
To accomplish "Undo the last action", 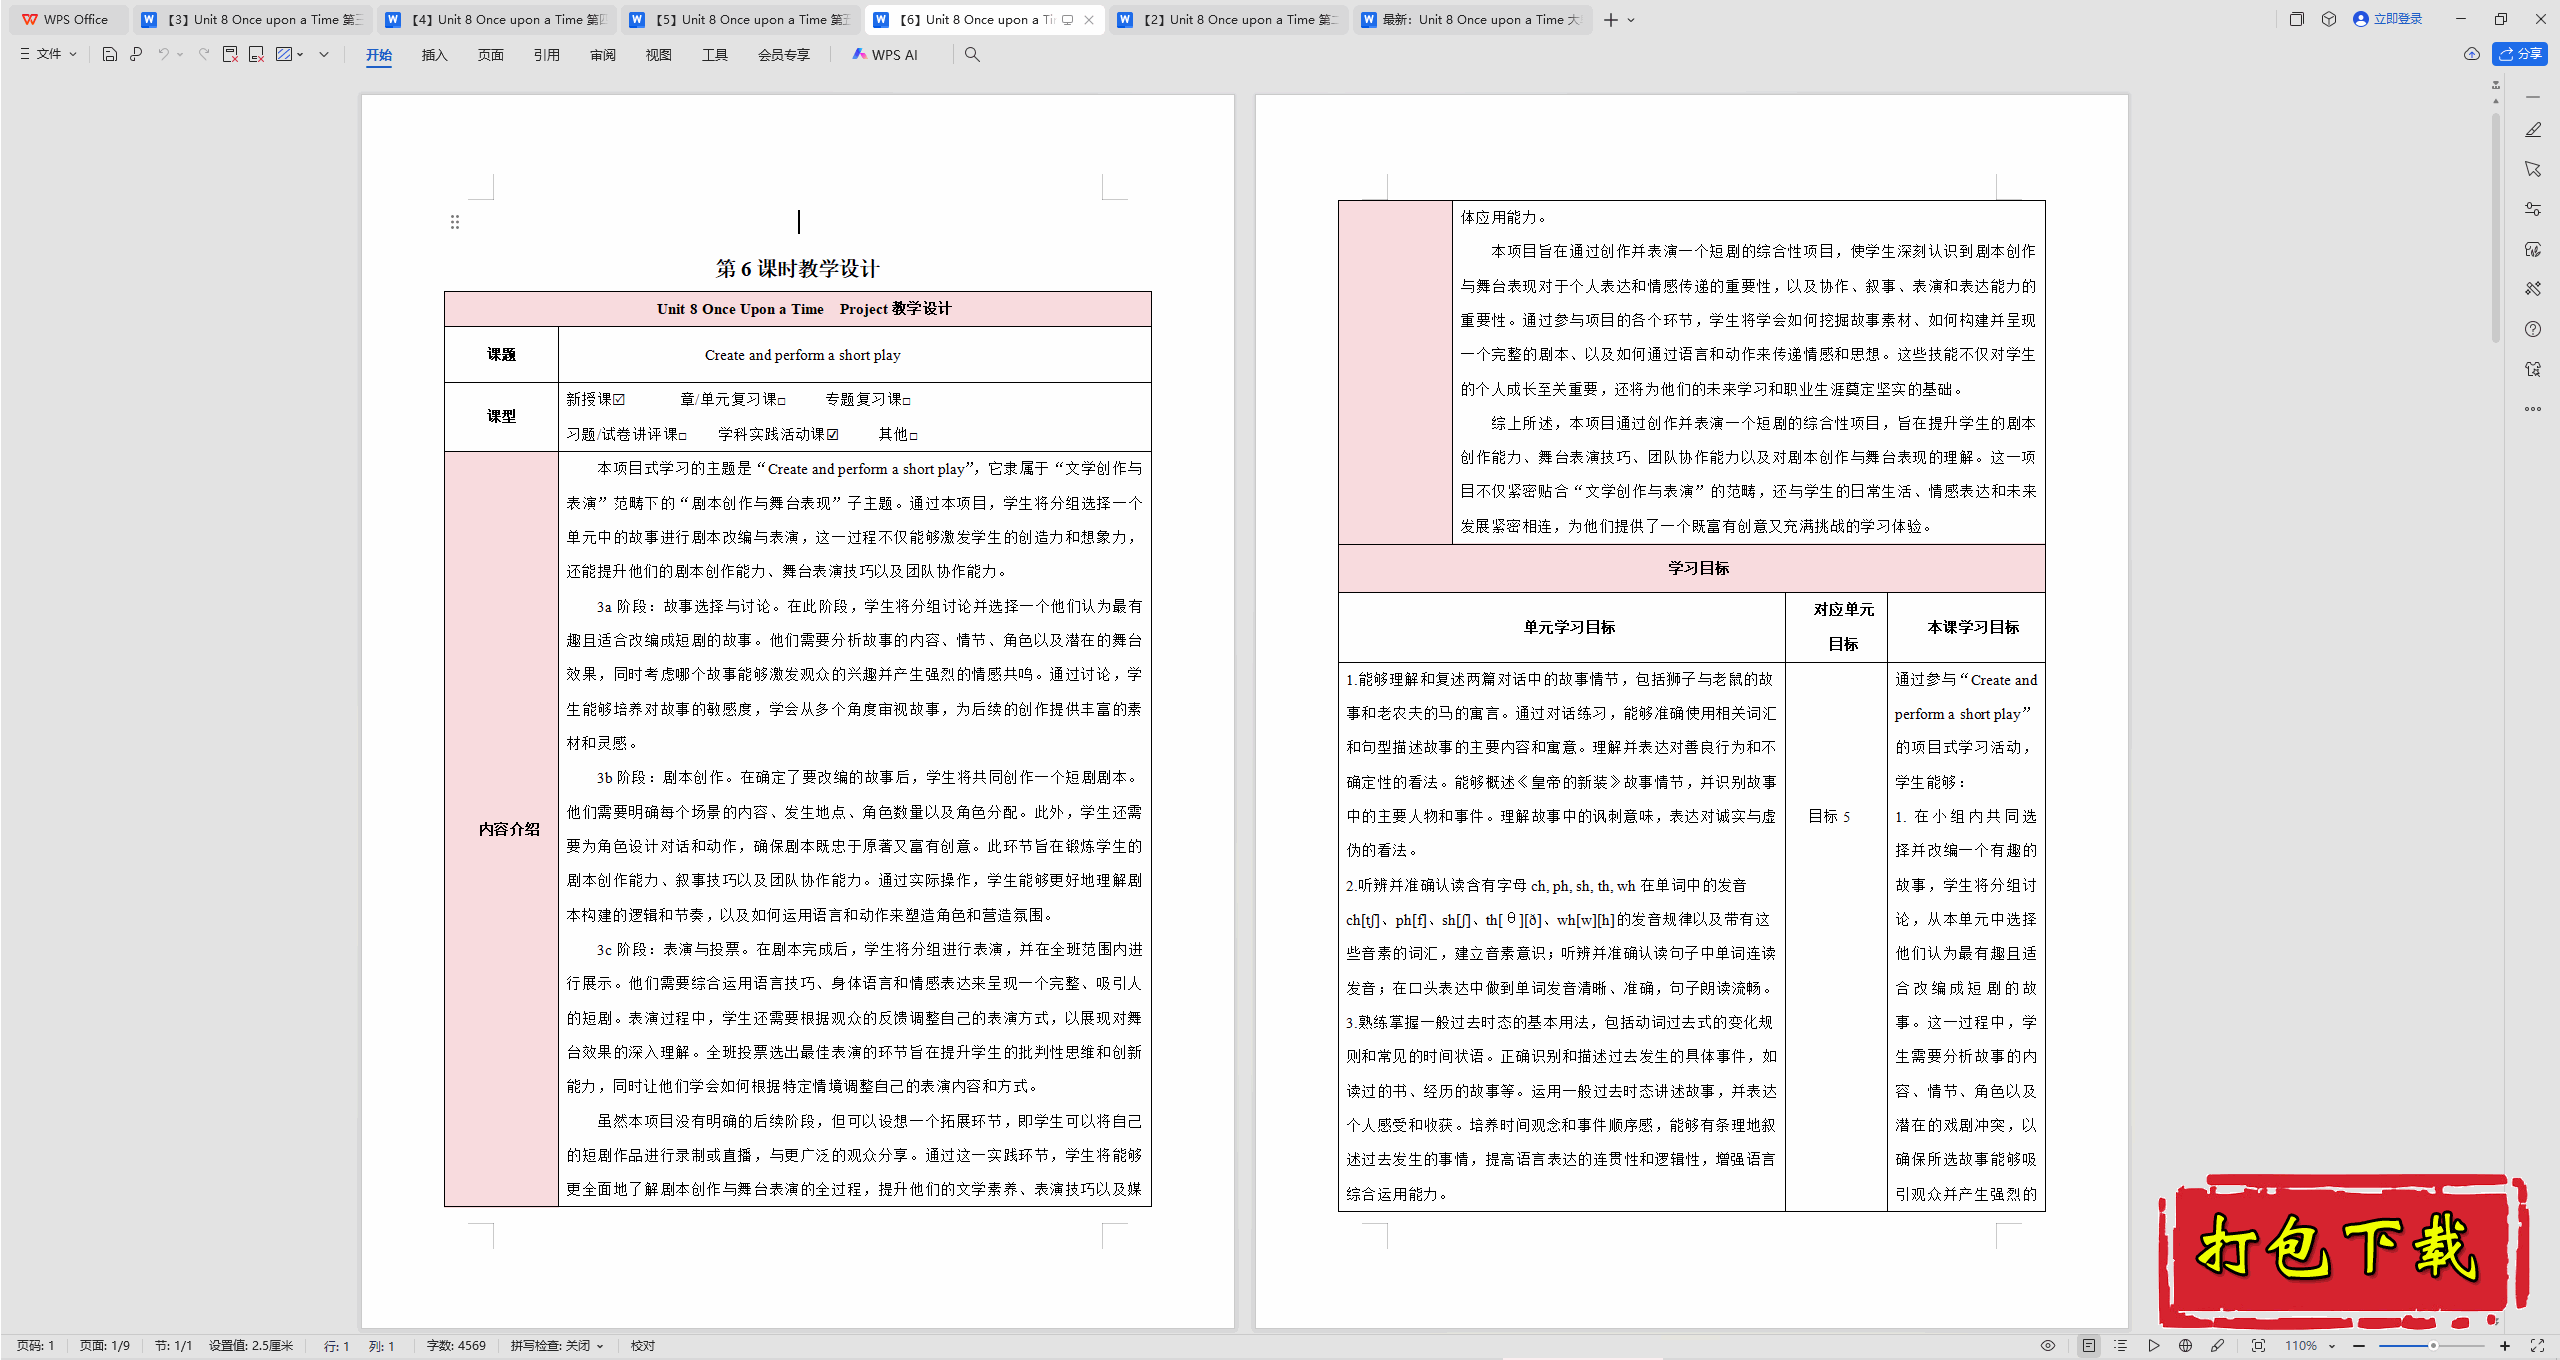I will 163,54.
